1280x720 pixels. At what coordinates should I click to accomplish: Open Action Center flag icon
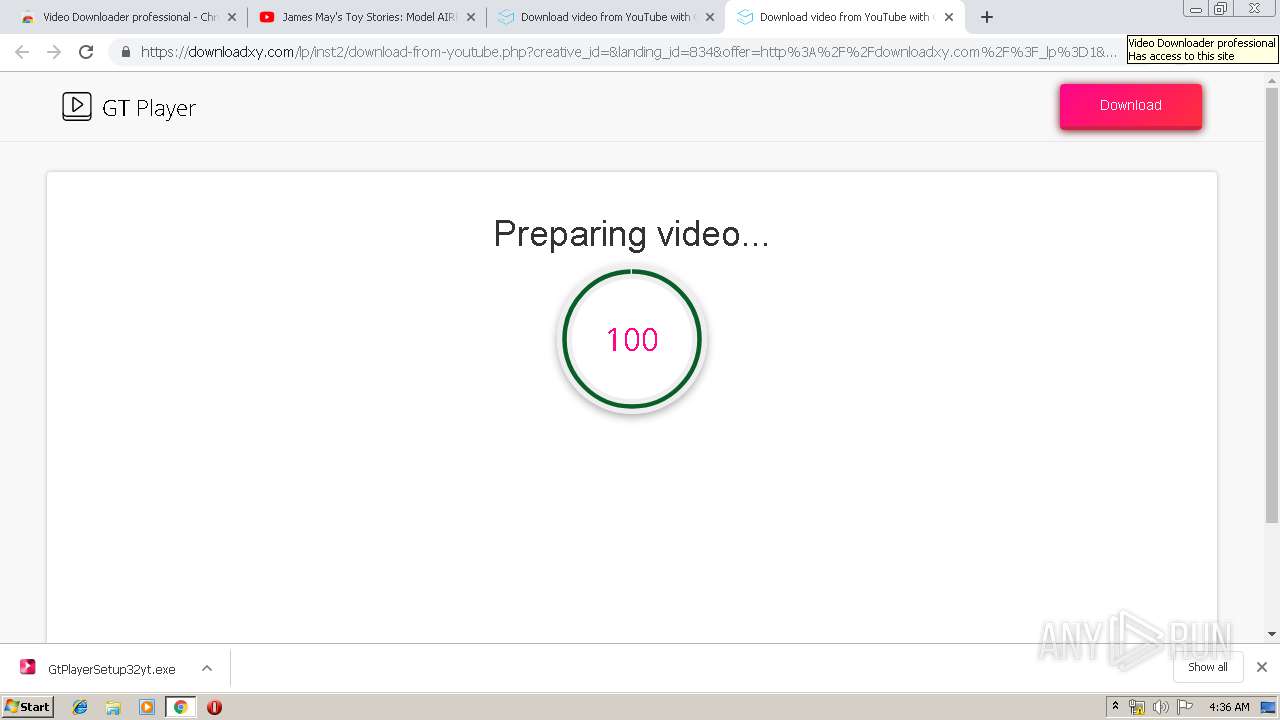tap(1185, 707)
